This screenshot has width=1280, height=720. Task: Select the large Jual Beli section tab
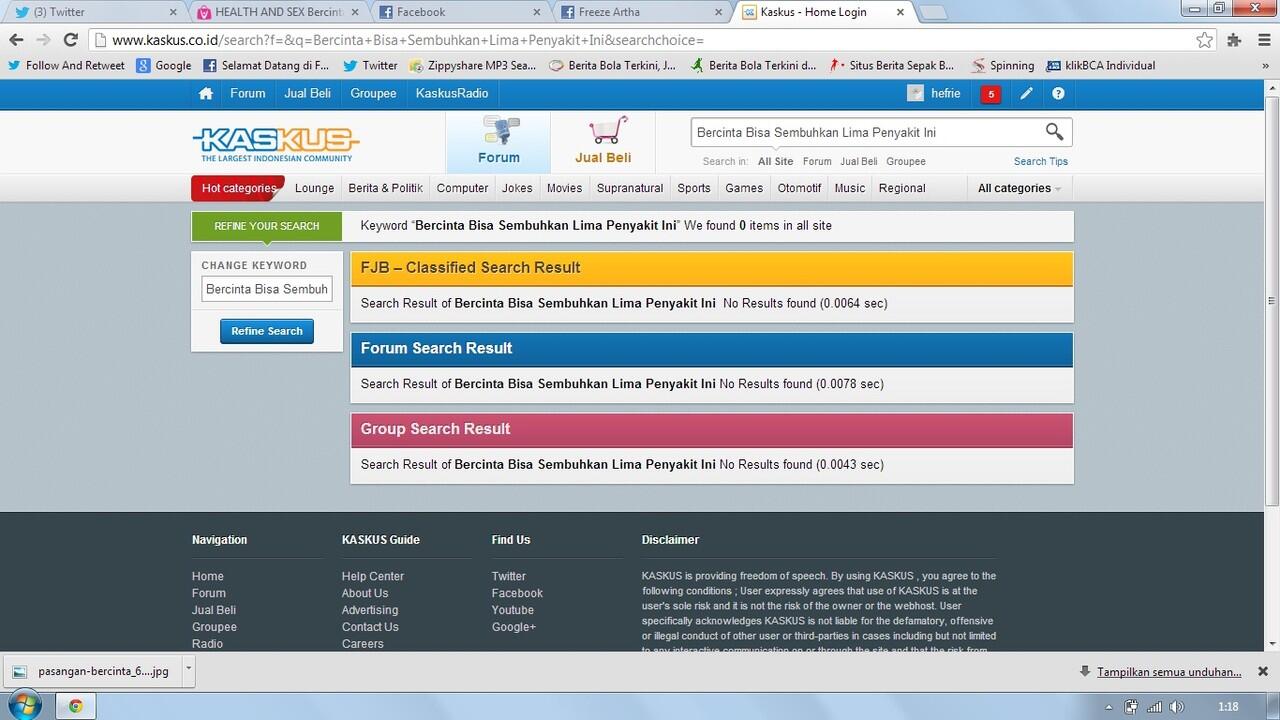pyautogui.click(x=603, y=141)
